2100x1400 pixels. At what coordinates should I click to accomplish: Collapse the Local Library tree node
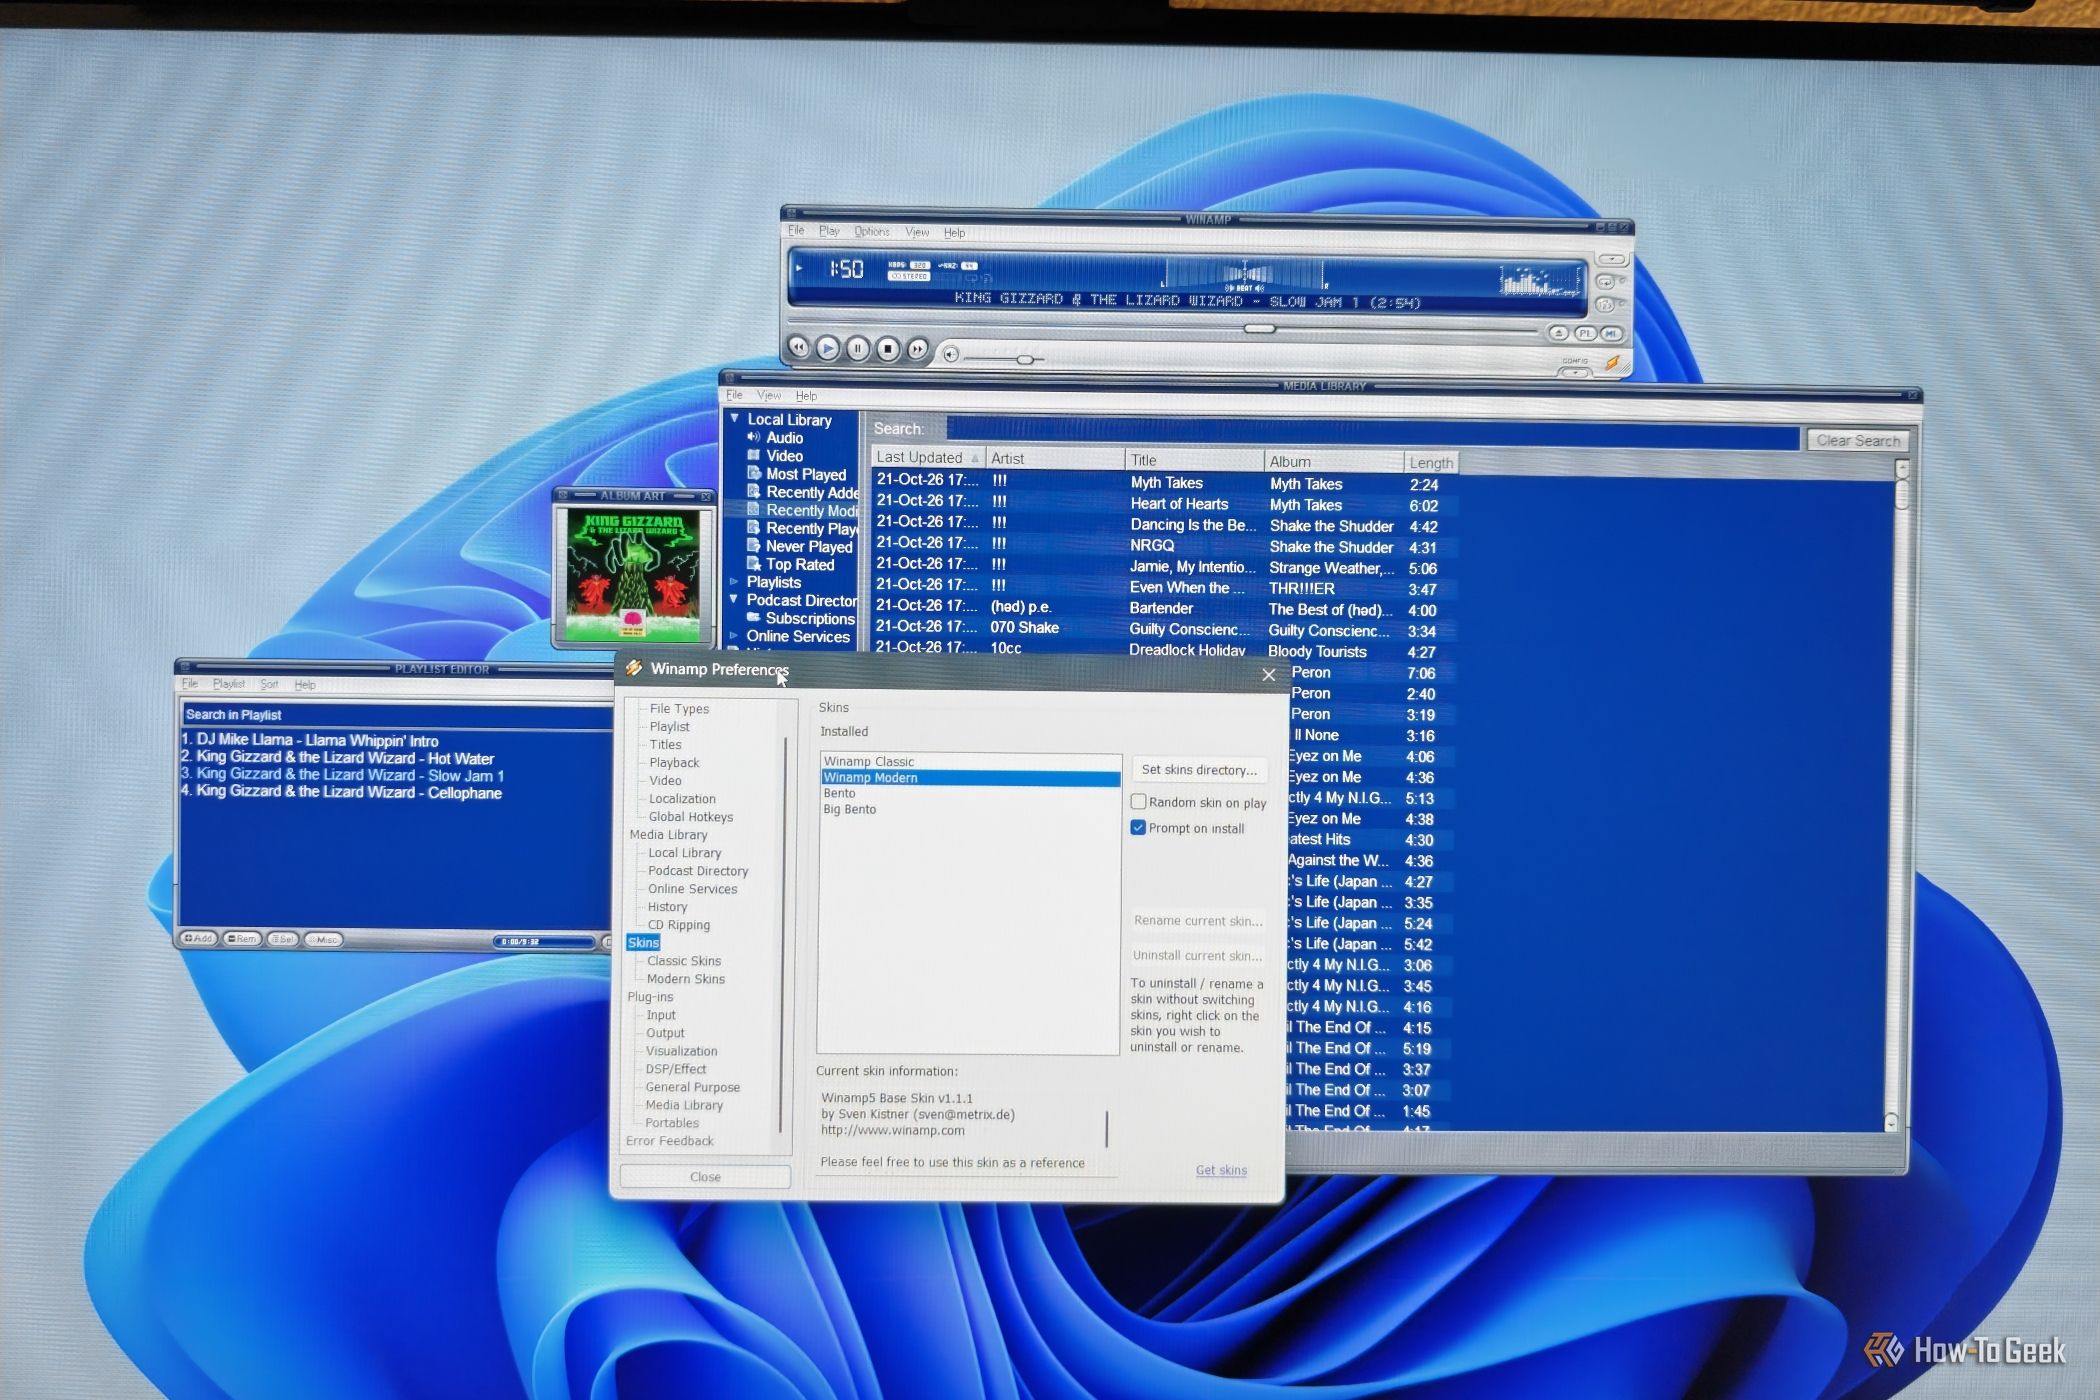tap(734, 418)
